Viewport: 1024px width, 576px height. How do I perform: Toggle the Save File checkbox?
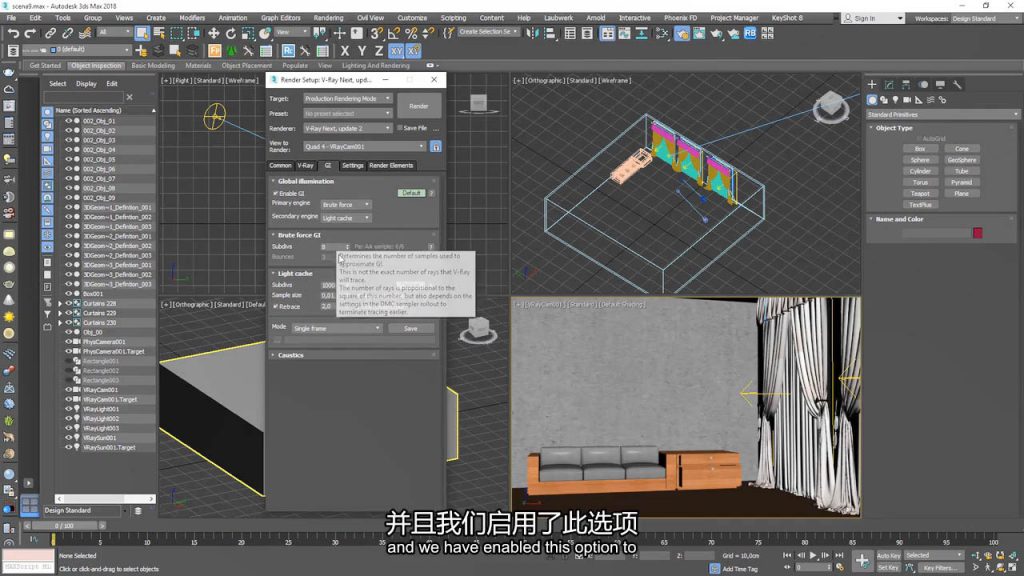[400, 128]
